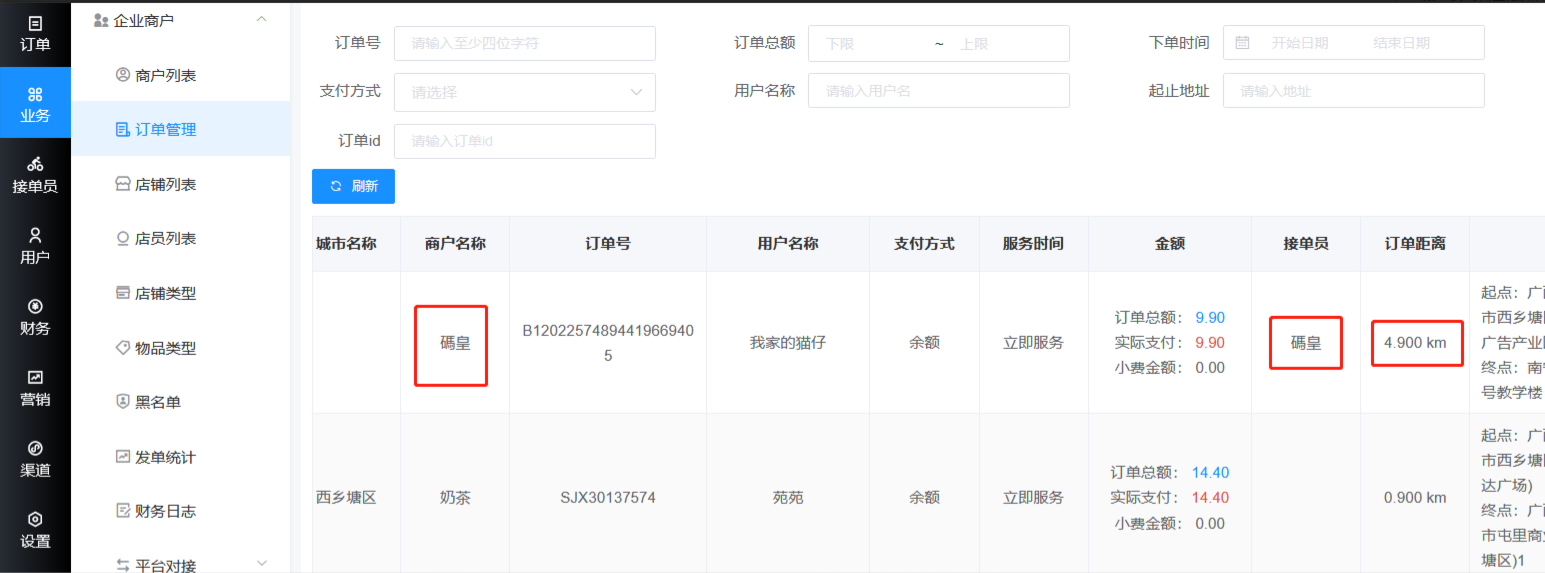This screenshot has height=573, width=1545.
Task: Open 商户列表 in the submenu
Action: click(x=165, y=75)
